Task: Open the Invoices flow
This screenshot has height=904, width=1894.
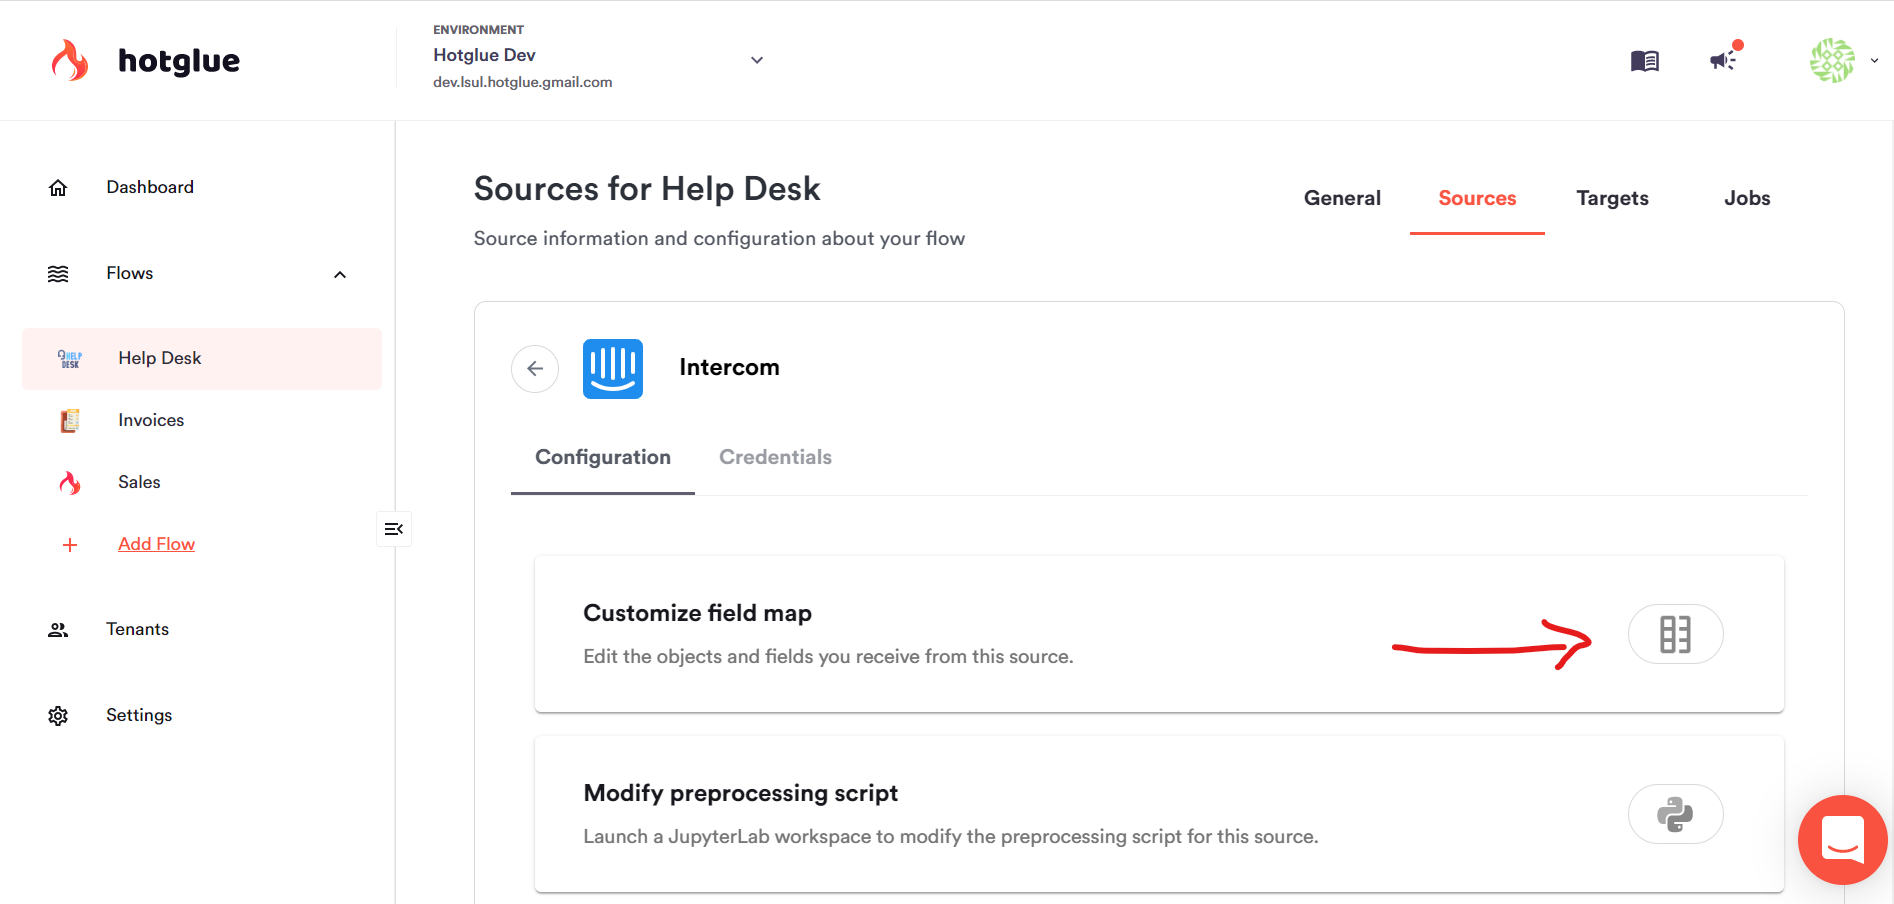Action: click(151, 420)
